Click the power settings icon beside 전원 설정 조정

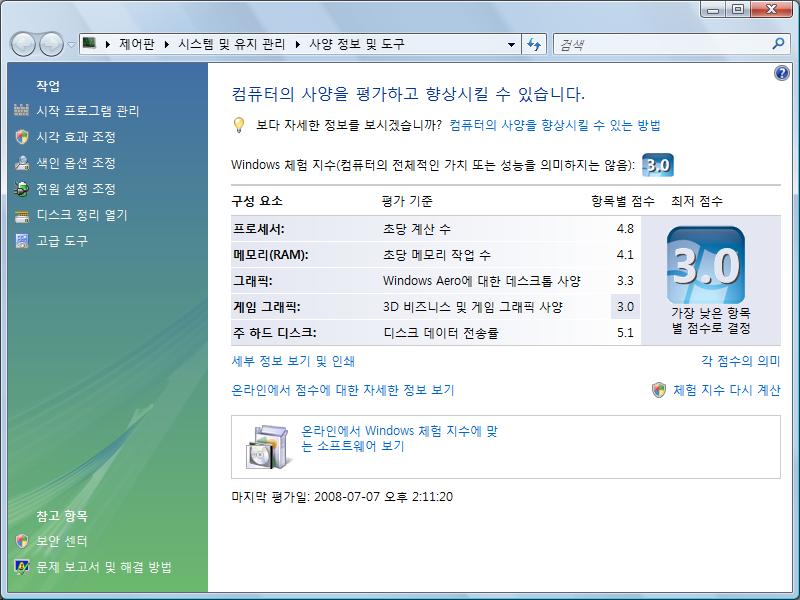(21, 189)
